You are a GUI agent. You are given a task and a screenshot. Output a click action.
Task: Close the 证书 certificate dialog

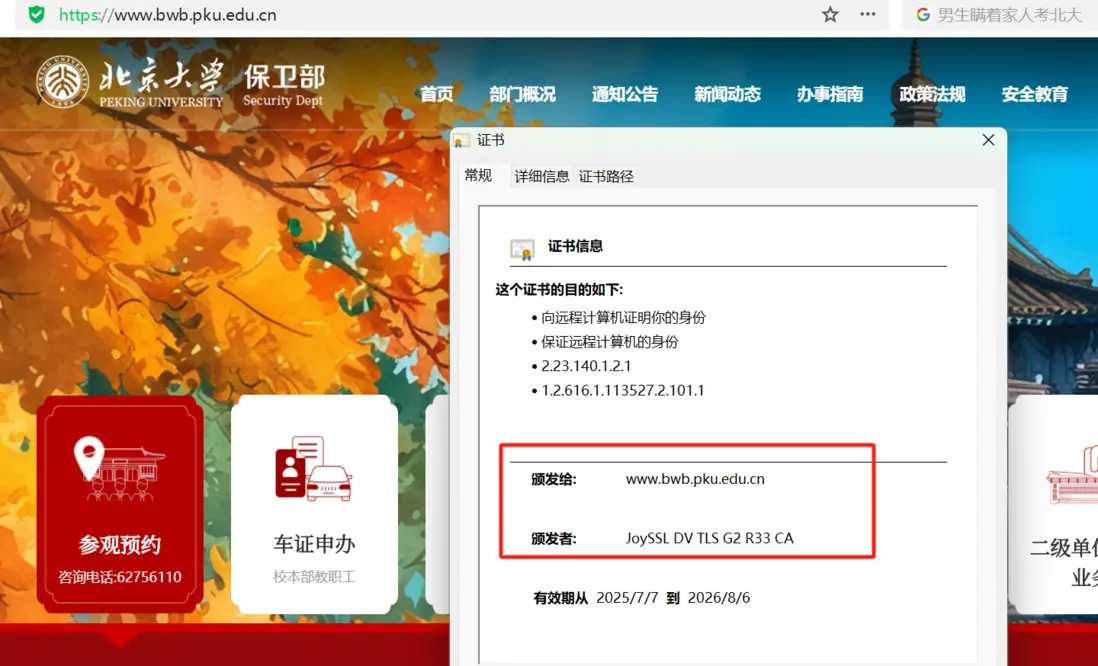[x=988, y=140]
